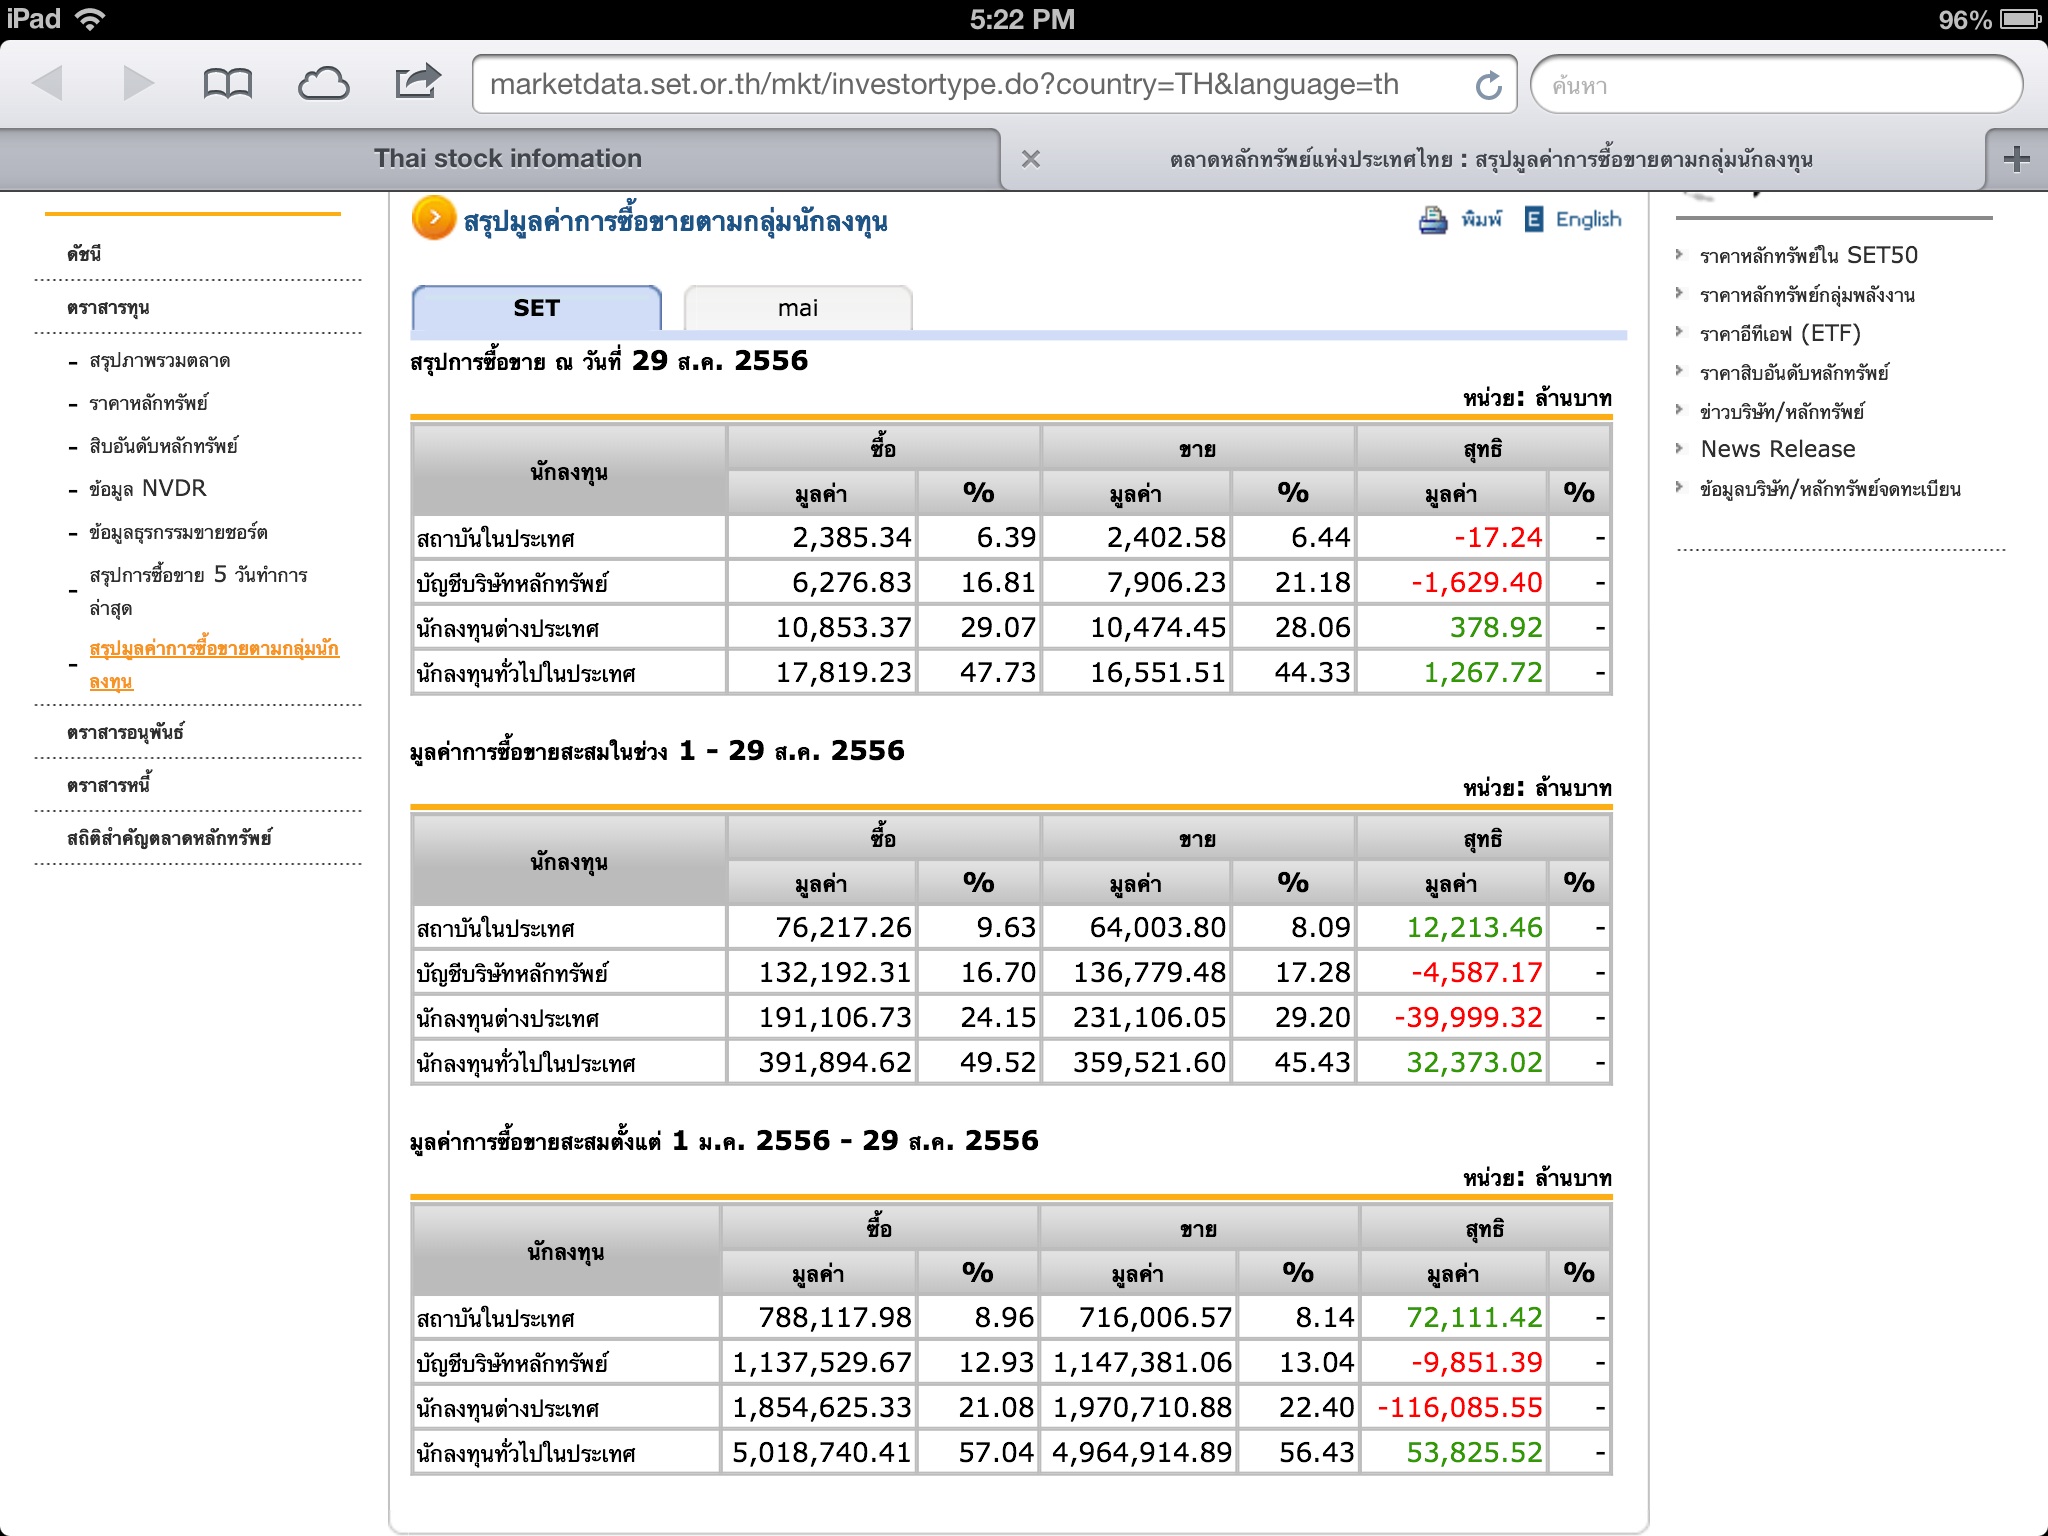Expand the News Release item

click(1777, 449)
